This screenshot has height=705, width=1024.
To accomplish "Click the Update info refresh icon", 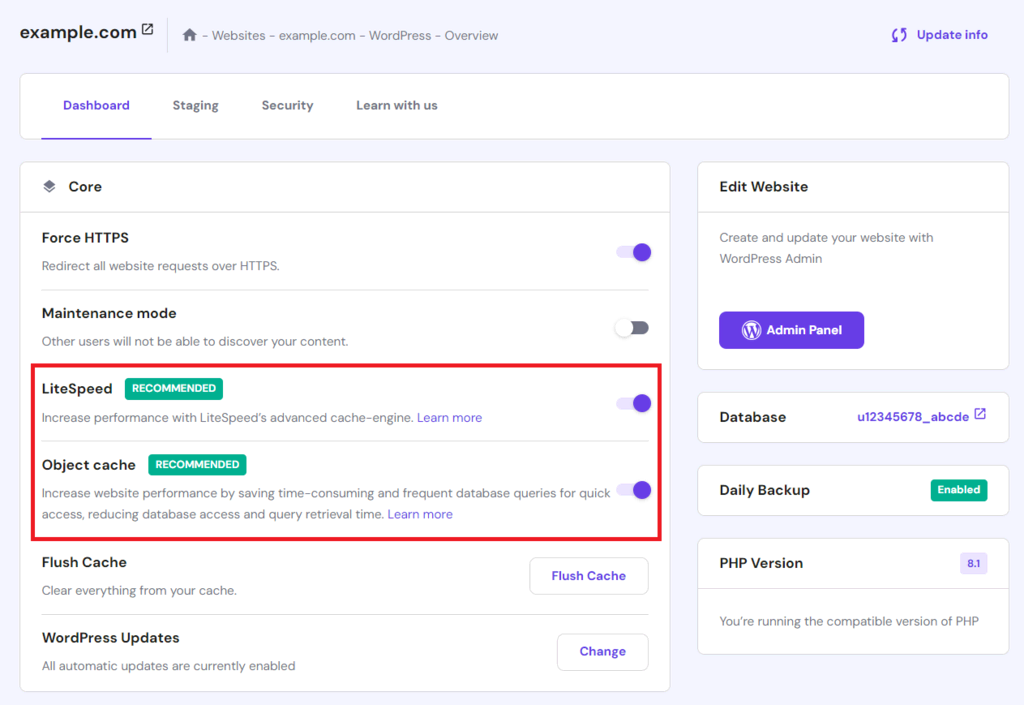I will (x=899, y=35).
